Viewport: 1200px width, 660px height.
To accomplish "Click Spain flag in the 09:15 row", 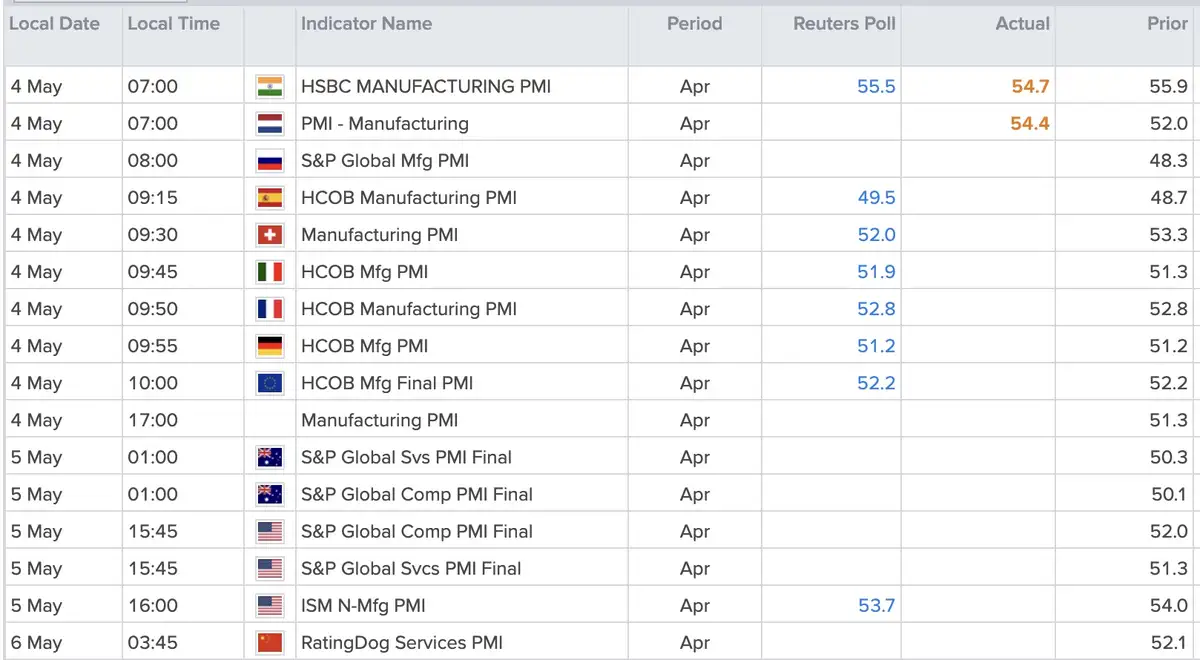I will (x=270, y=198).
